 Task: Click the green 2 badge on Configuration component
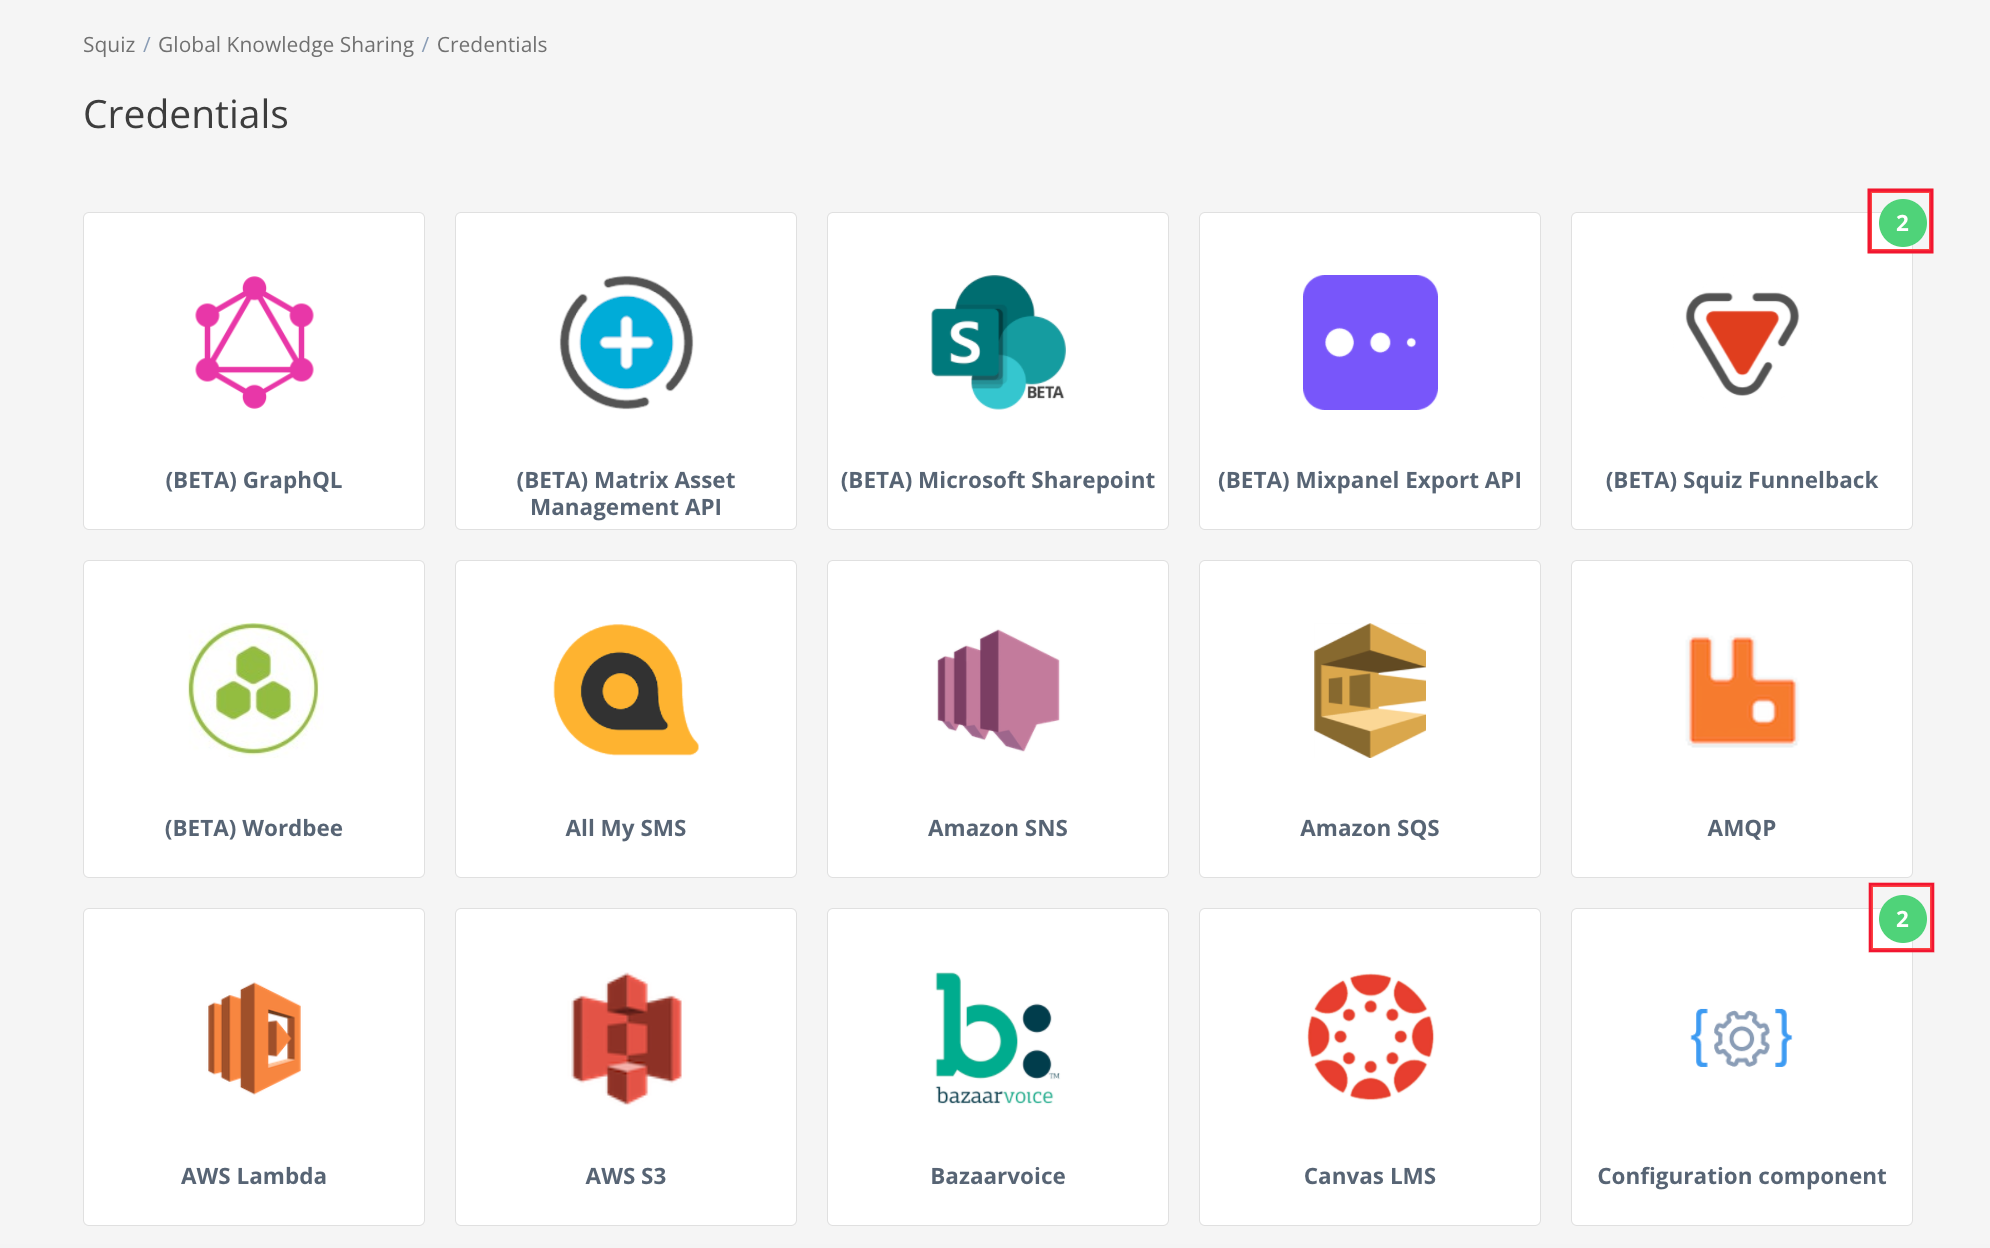pyautogui.click(x=1902, y=919)
